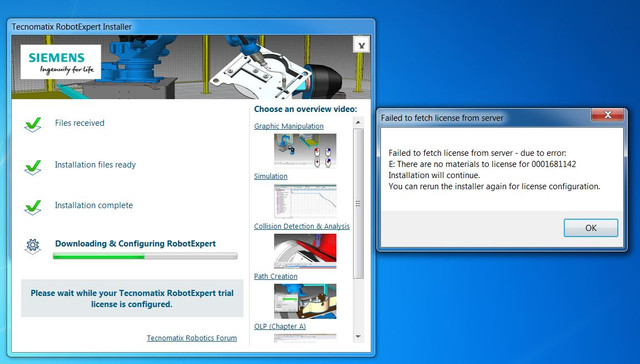This screenshot has width=640, height=364.
Task: Close the Failed to fetch license dialog
Action: point(607,115)
